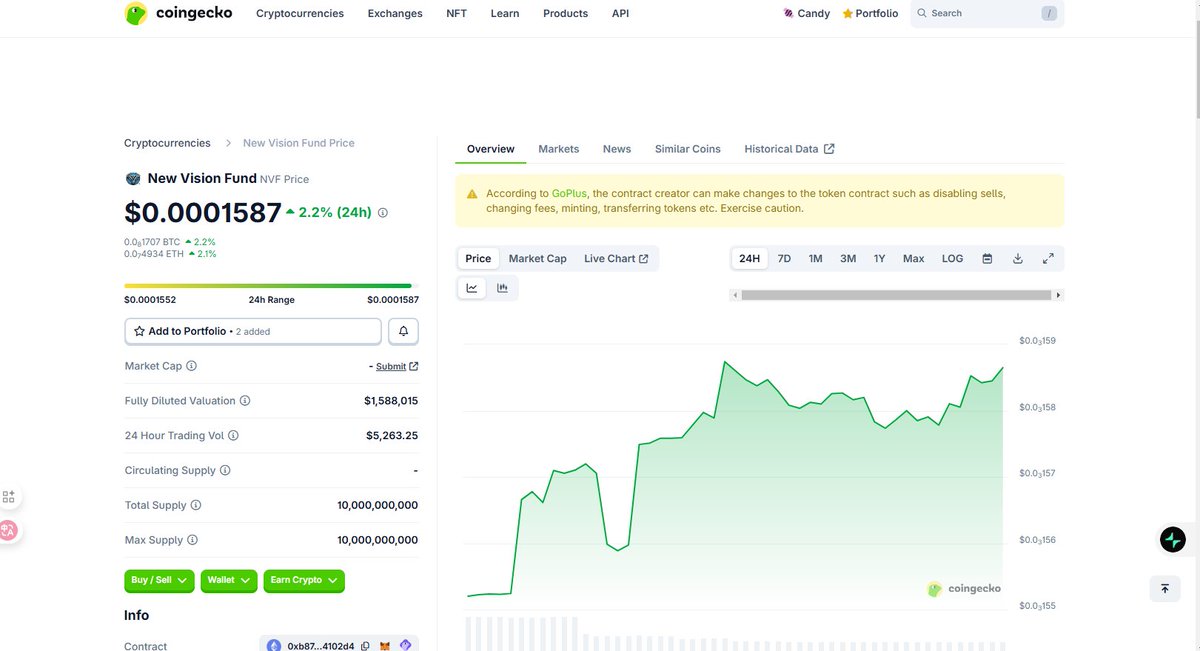Open Earn Crypto dropdown

304,580
